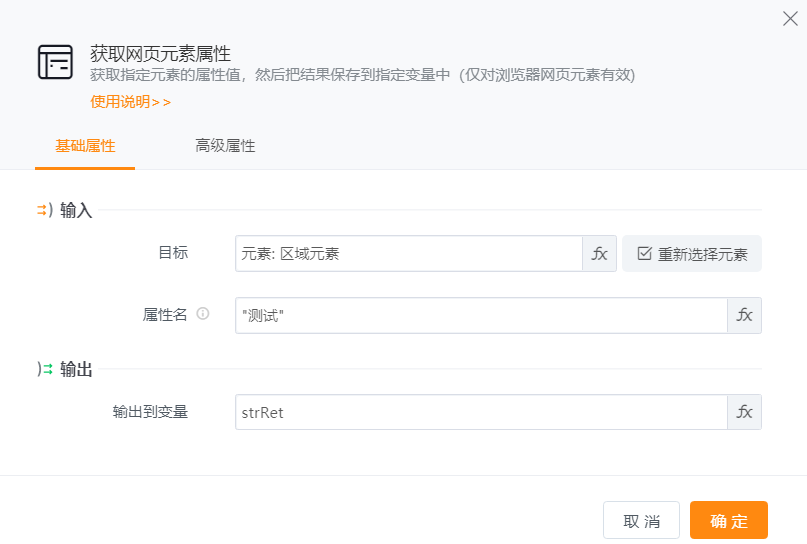Confirm with the orange 确定 button
Screen dimensions: 807x544
point(728,521)
